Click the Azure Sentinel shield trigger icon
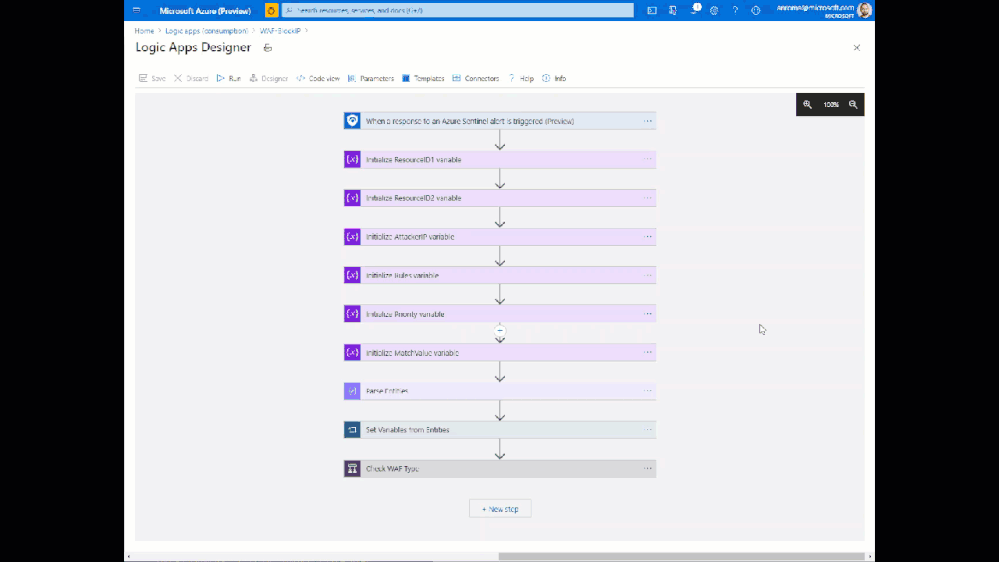Screen dimensions: 999x562 point(352,121)
